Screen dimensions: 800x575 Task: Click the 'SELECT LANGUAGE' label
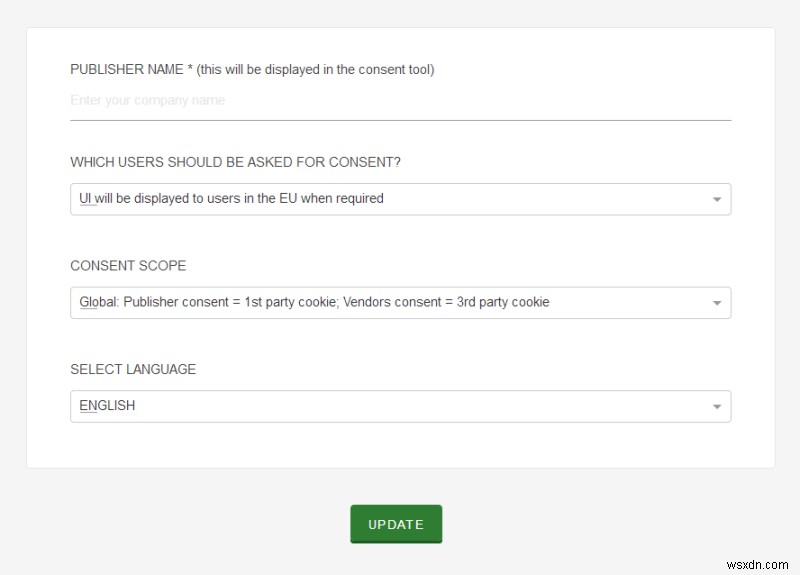click(x=133, y=369)
